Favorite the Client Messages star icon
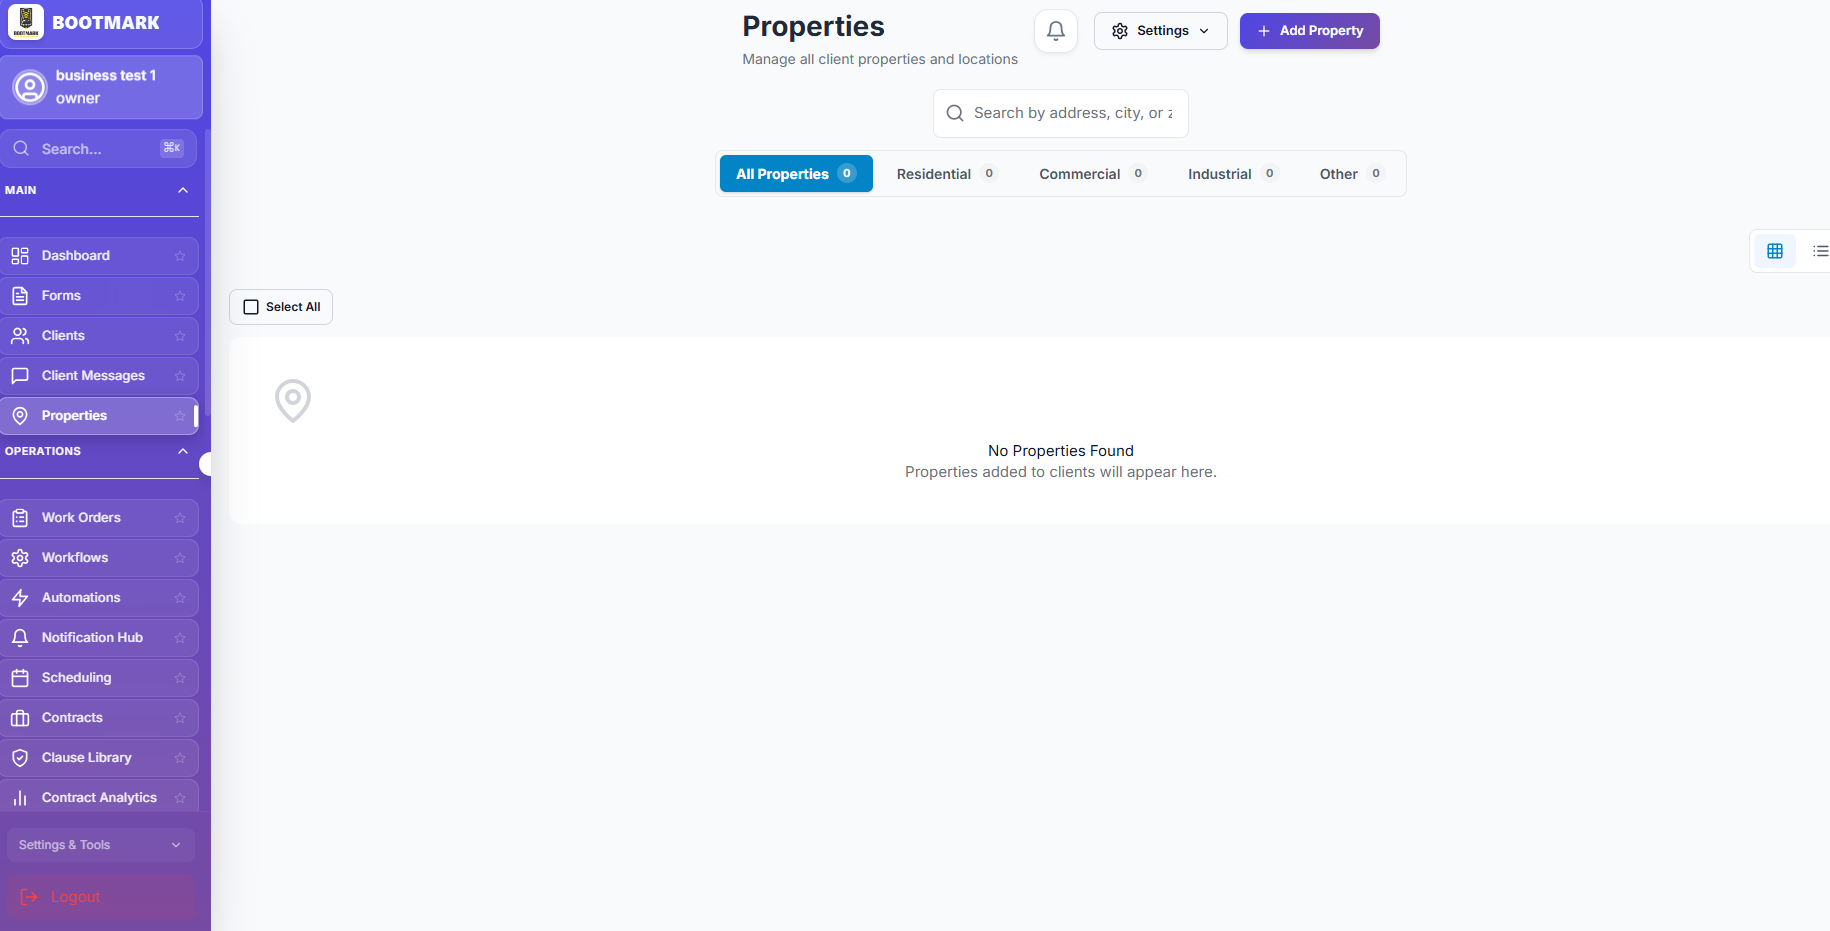 point(180,376)
